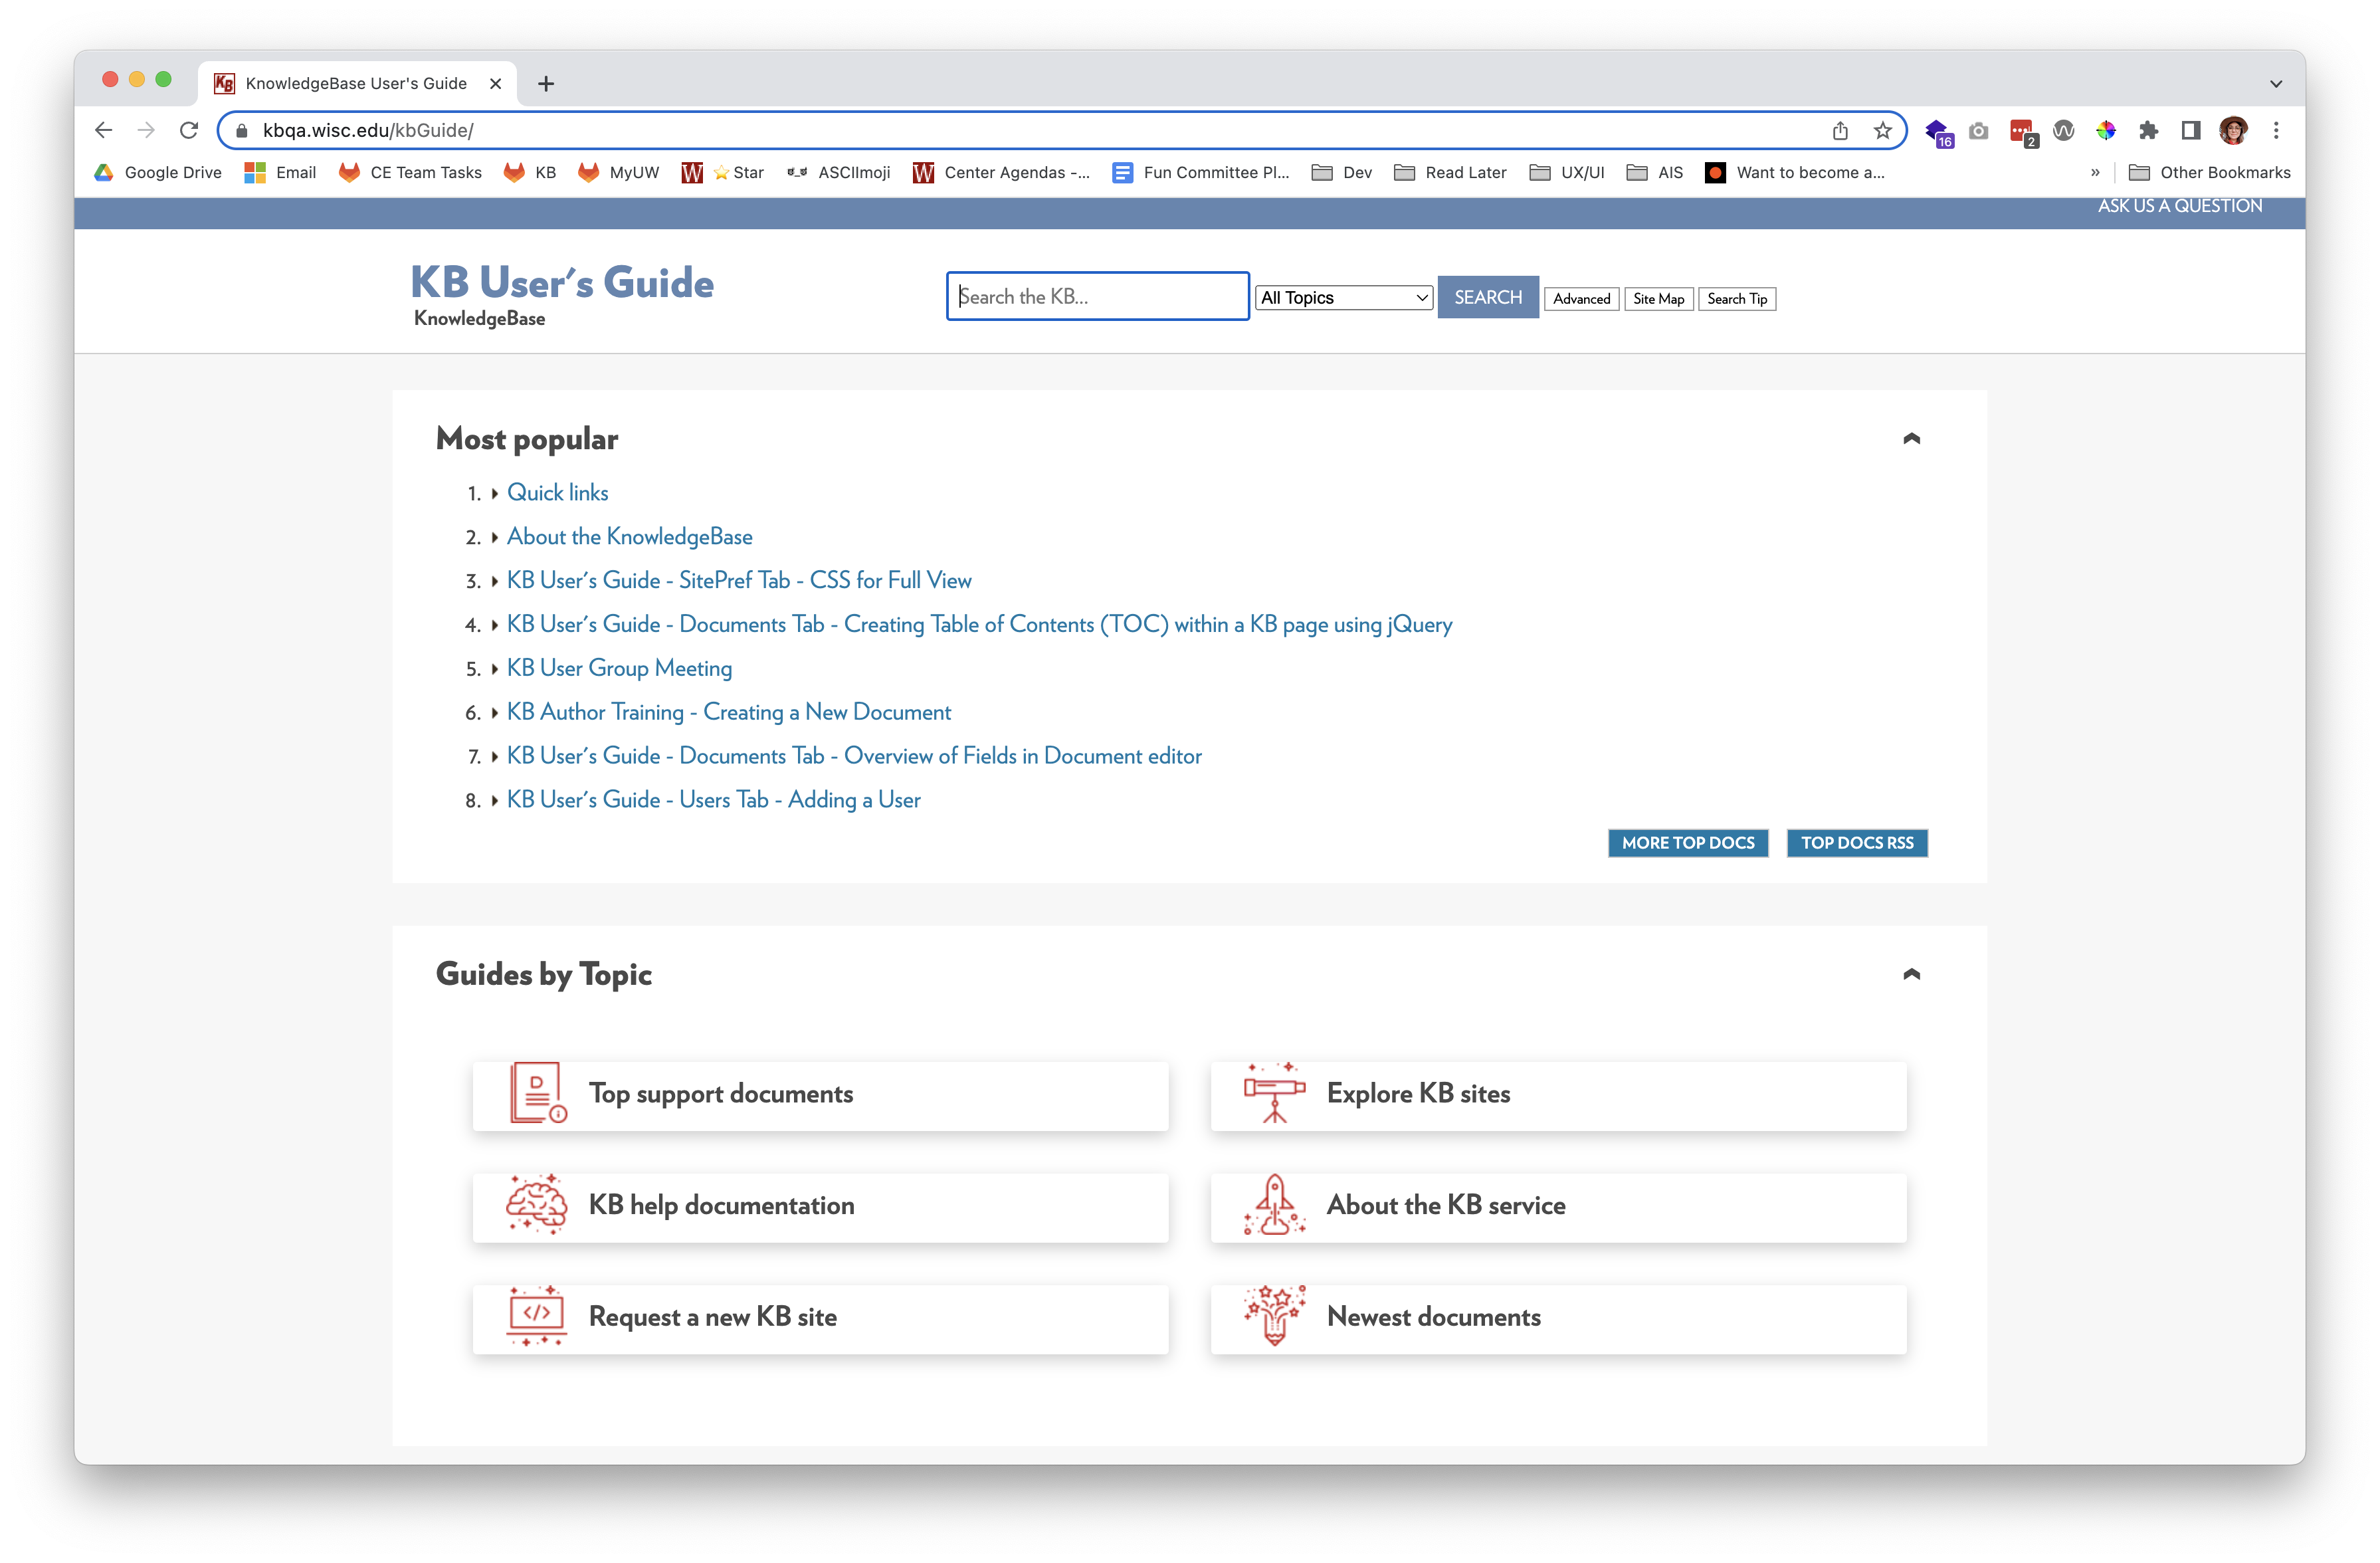Open the Quick links document

[x=557, y=493]
